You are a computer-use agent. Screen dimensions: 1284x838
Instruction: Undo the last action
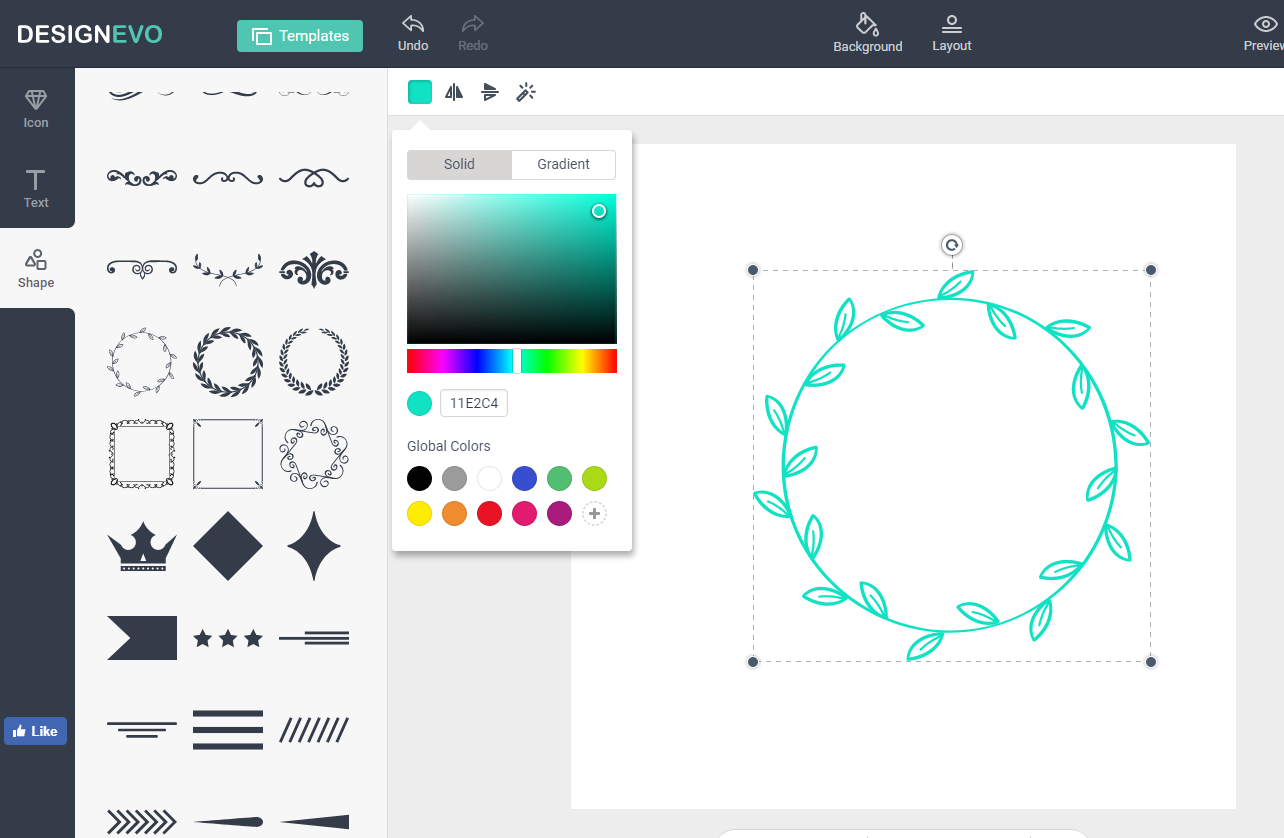(413, 33)
